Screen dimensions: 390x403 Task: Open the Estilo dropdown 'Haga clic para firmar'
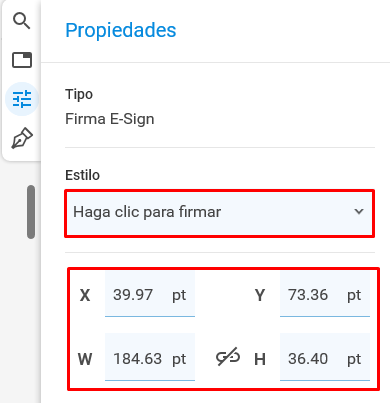[220, 213]
